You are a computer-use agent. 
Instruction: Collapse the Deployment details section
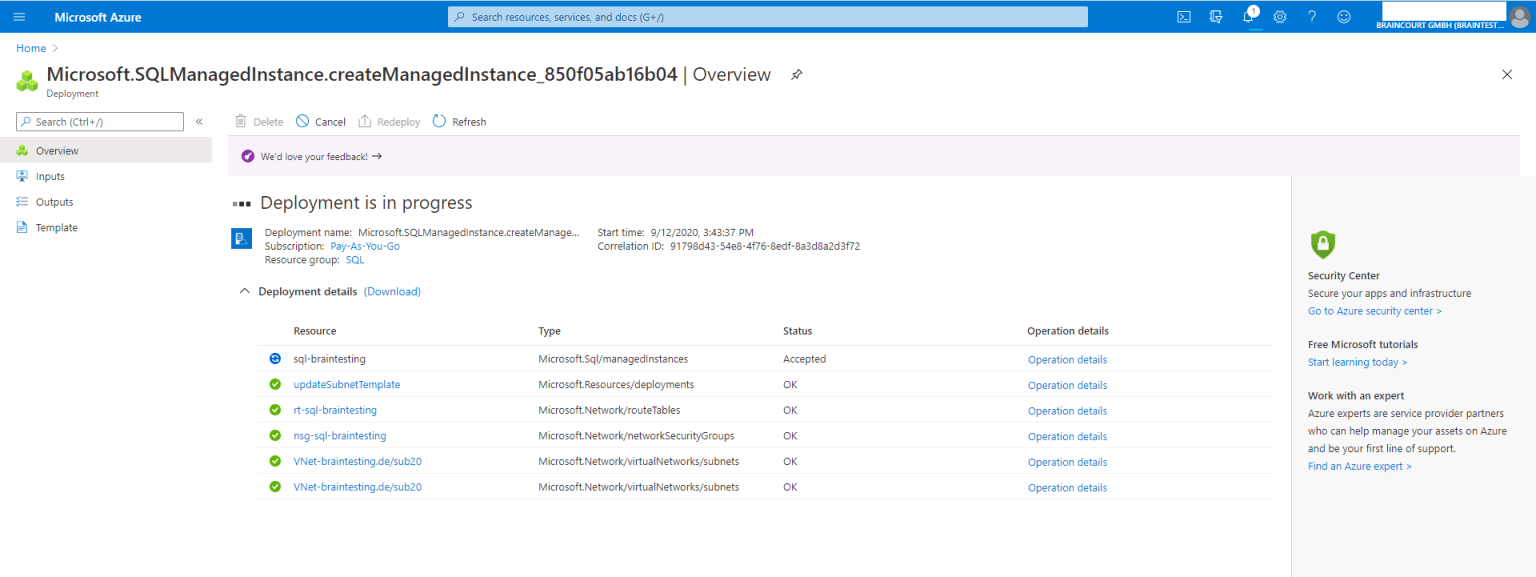(x=243, y=292)
